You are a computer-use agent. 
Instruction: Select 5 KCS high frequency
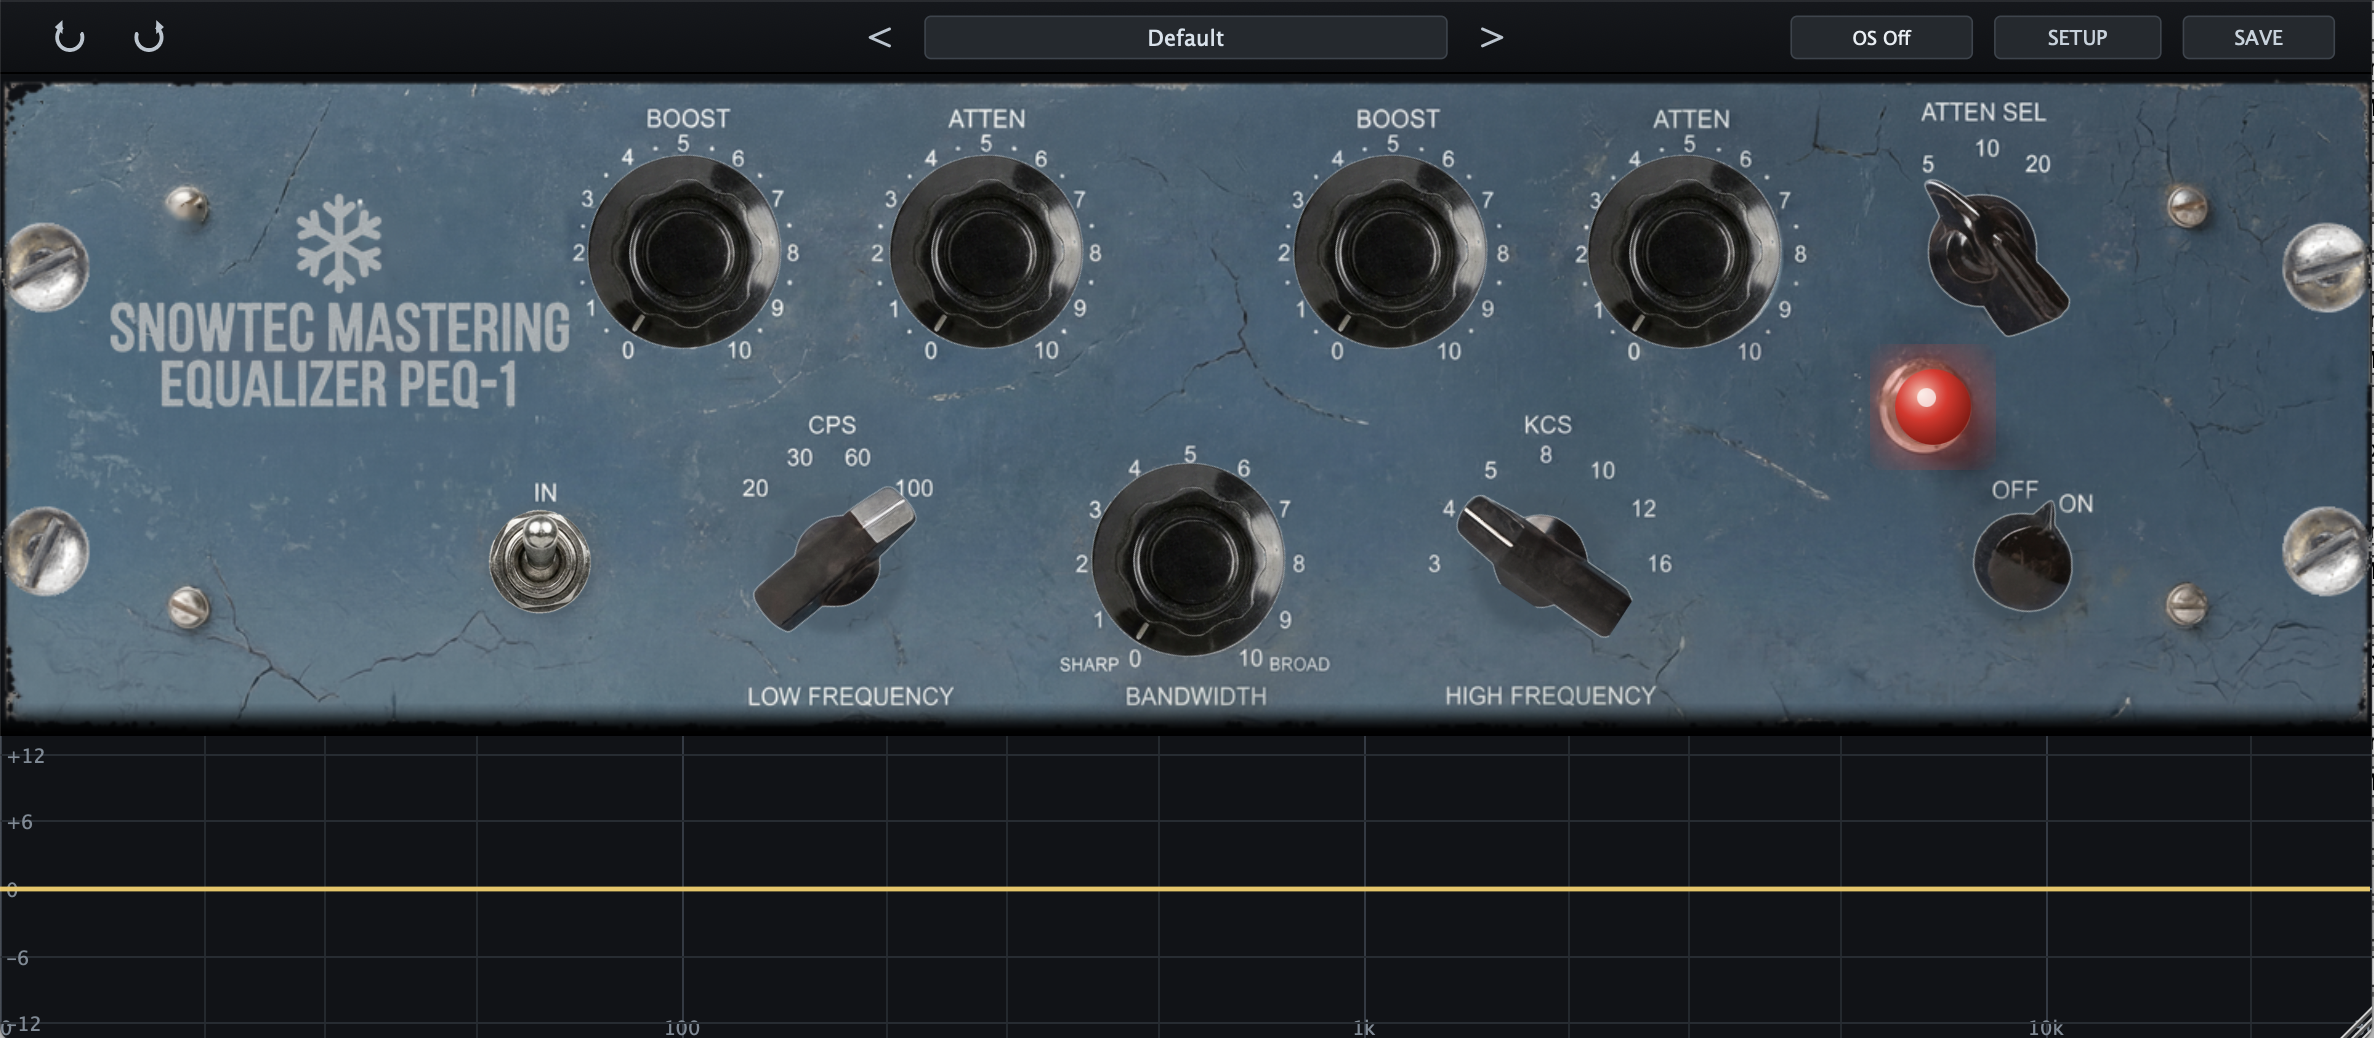1490,470
